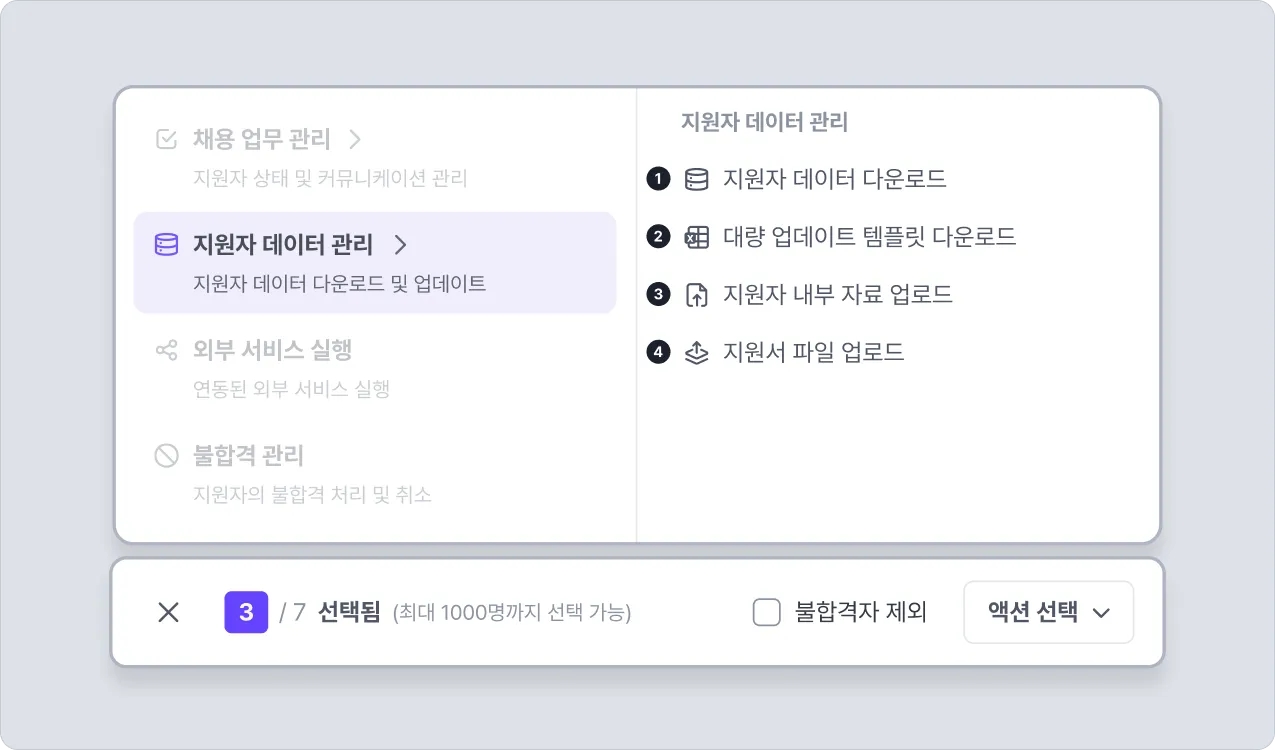Choose 지원자 데이터 다운로드 from the submenu

pyautogui.click(x=834, y=180)
